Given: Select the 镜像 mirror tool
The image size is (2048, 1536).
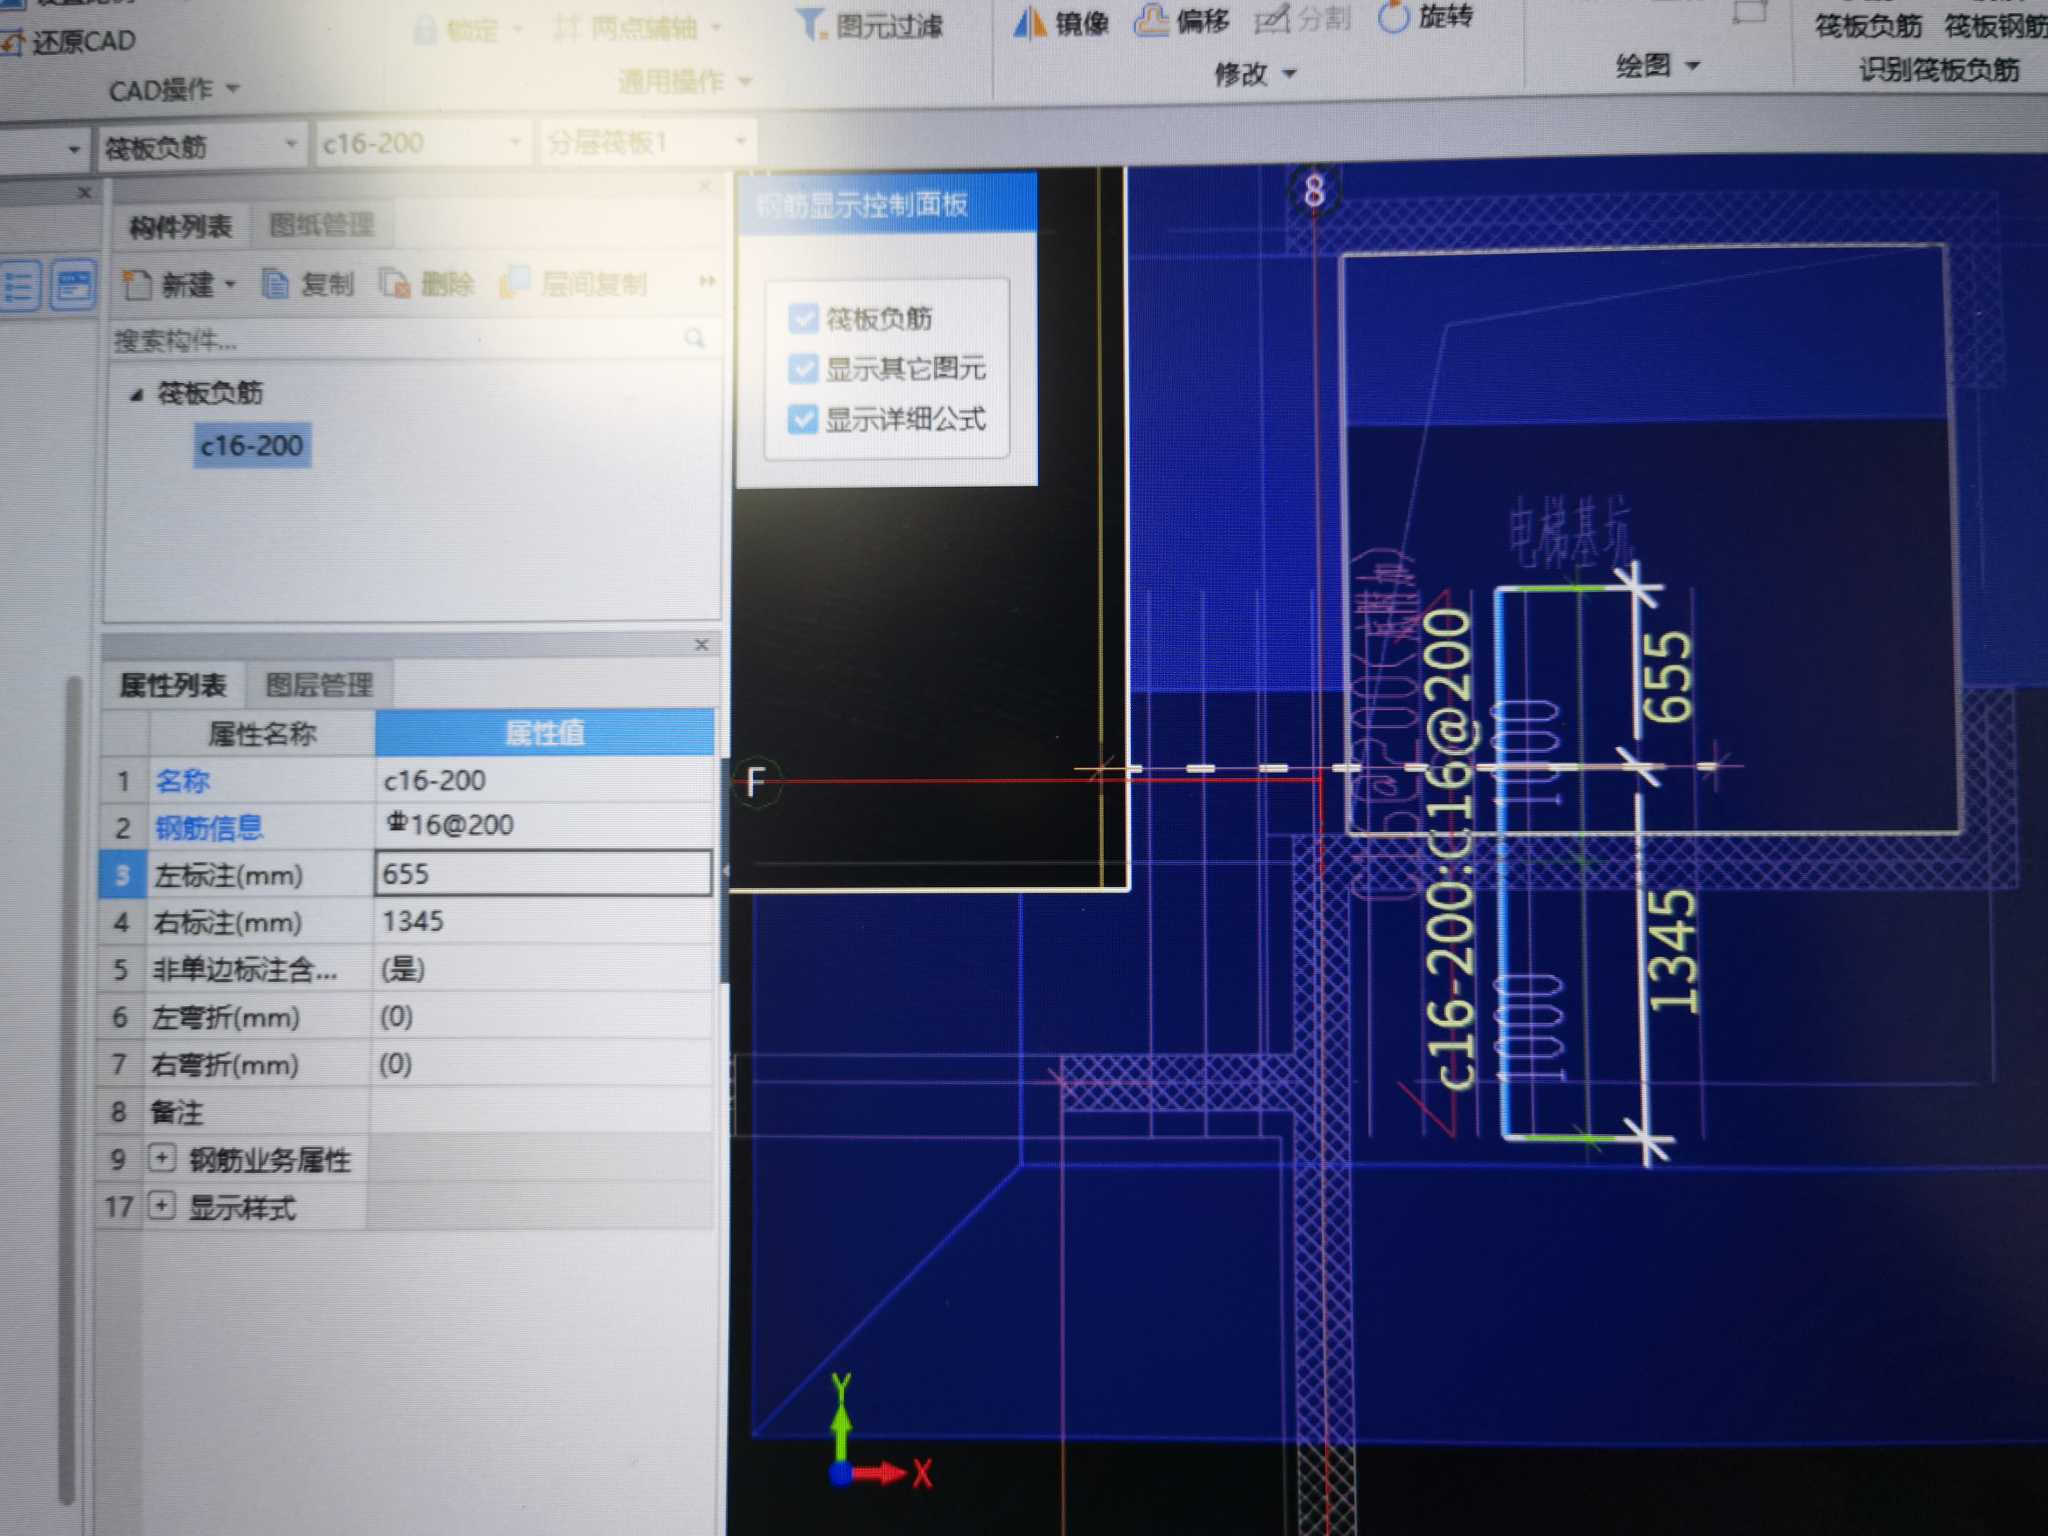Looking at the screenshot, I should pos(1060,22).
